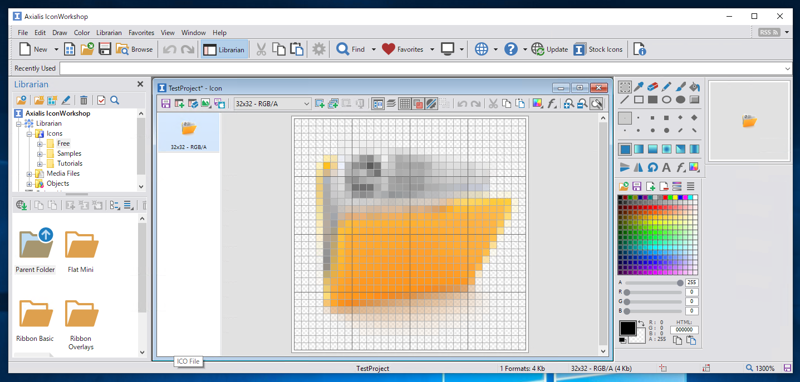
Task: Expand the Samples folder node
Action: (39, 154)
